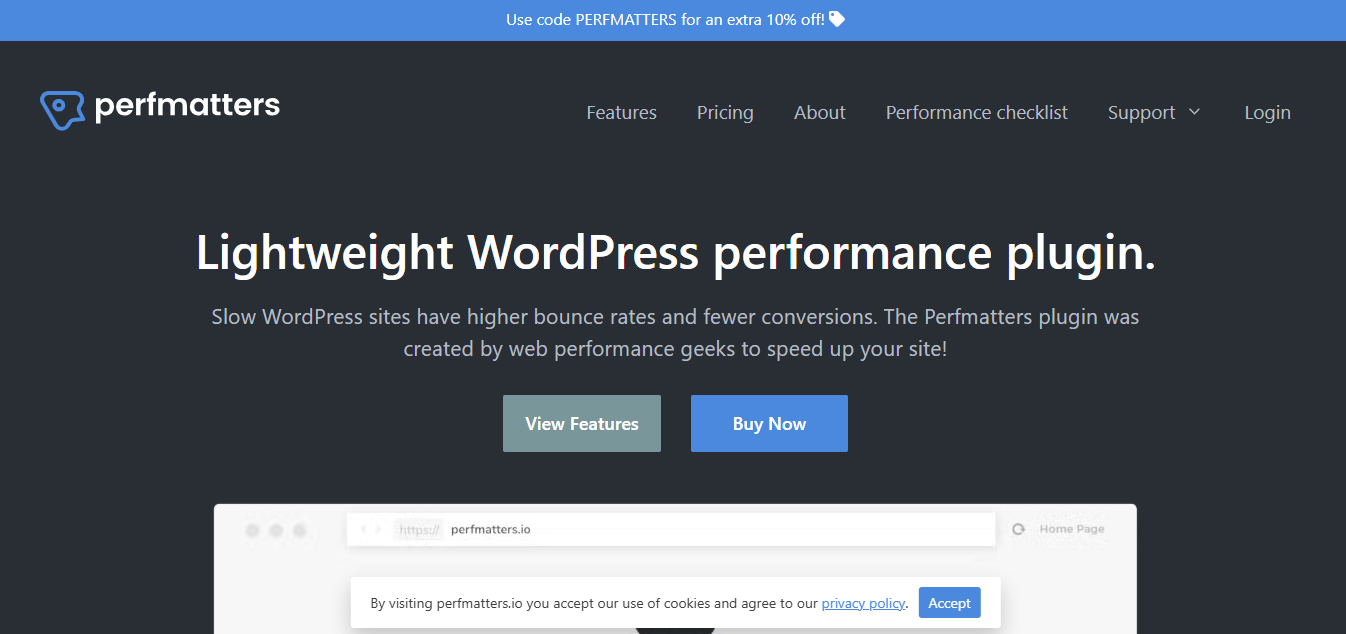This screenshot has height=634, width=1346.
Task: Click the View Features button
Action: pos(582,423)
